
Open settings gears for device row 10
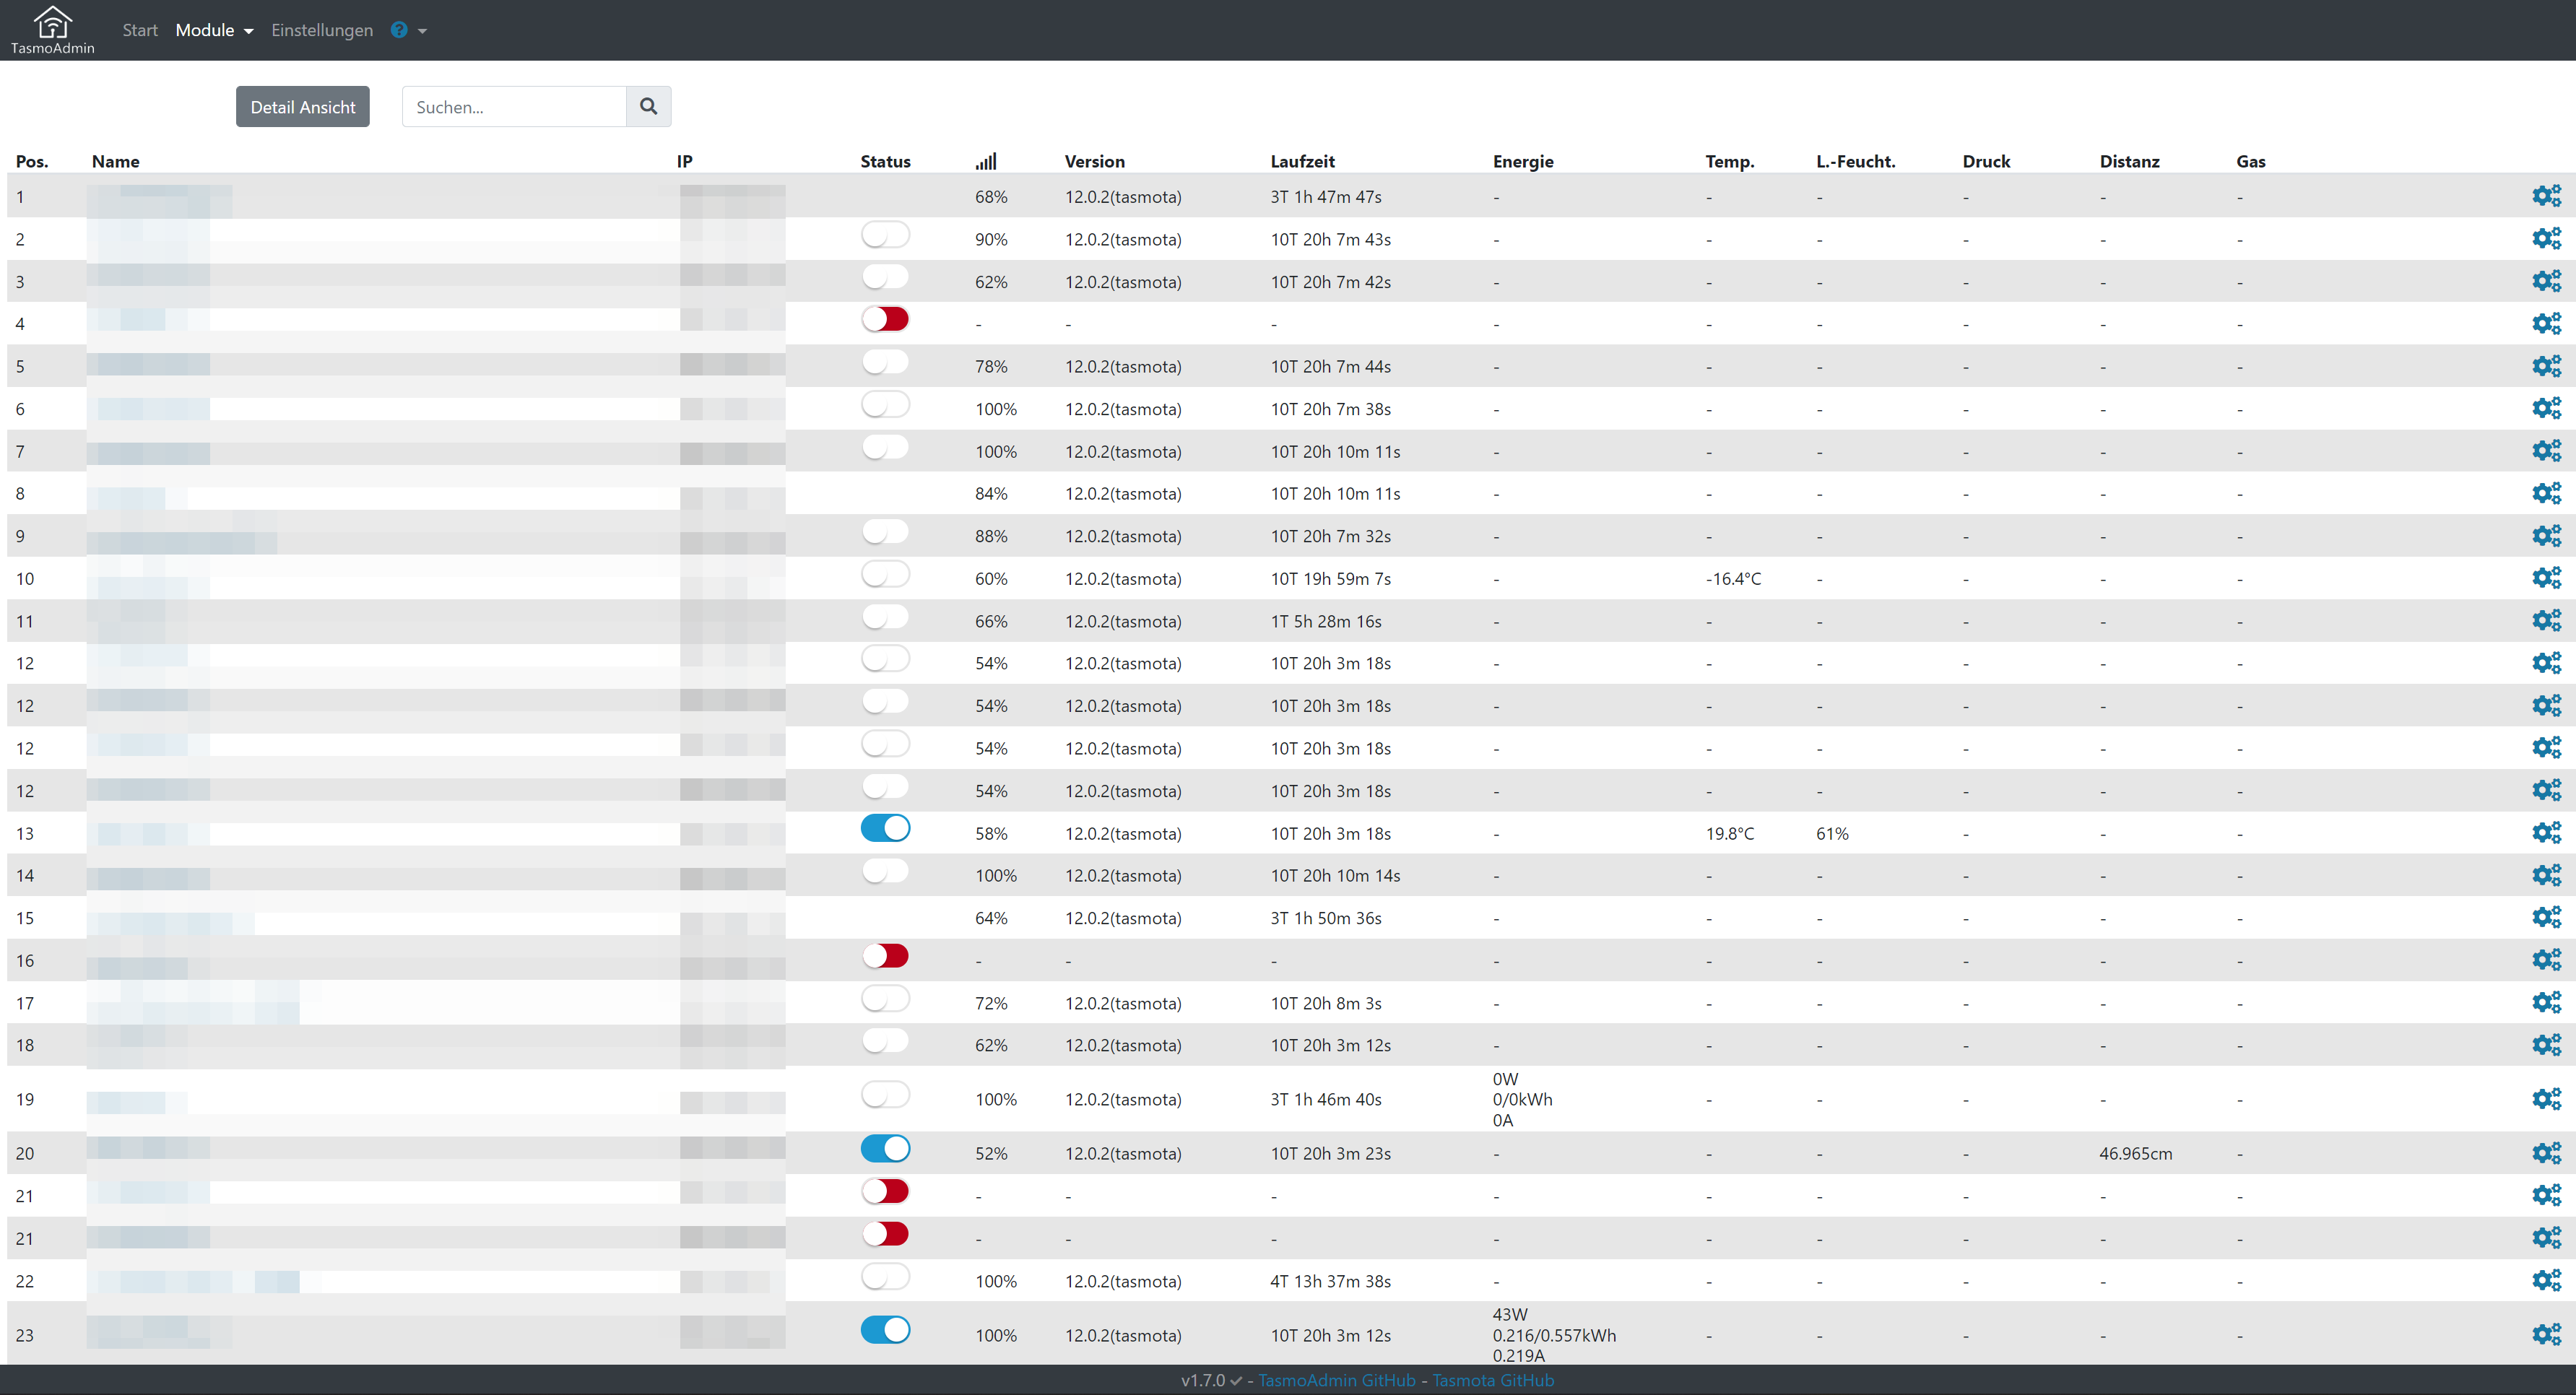click(2546, 578)
